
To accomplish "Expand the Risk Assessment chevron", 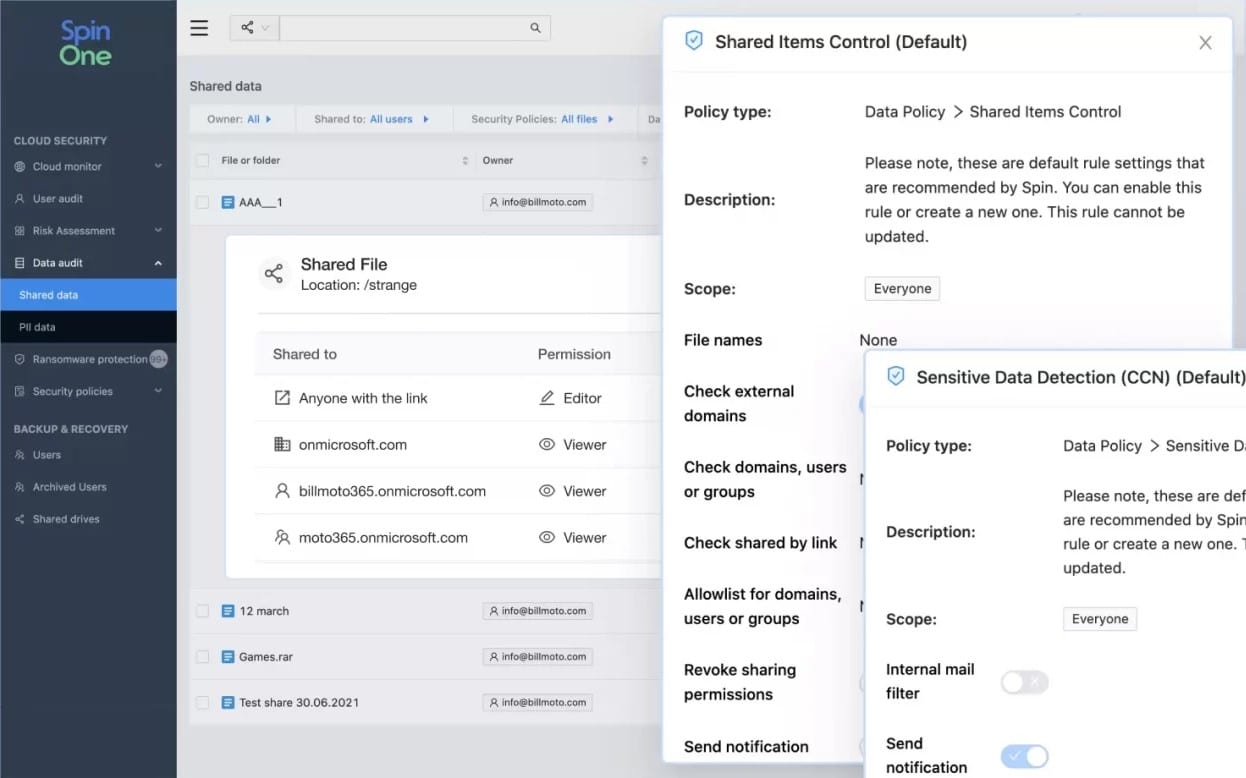I will [x=158, y=230].
